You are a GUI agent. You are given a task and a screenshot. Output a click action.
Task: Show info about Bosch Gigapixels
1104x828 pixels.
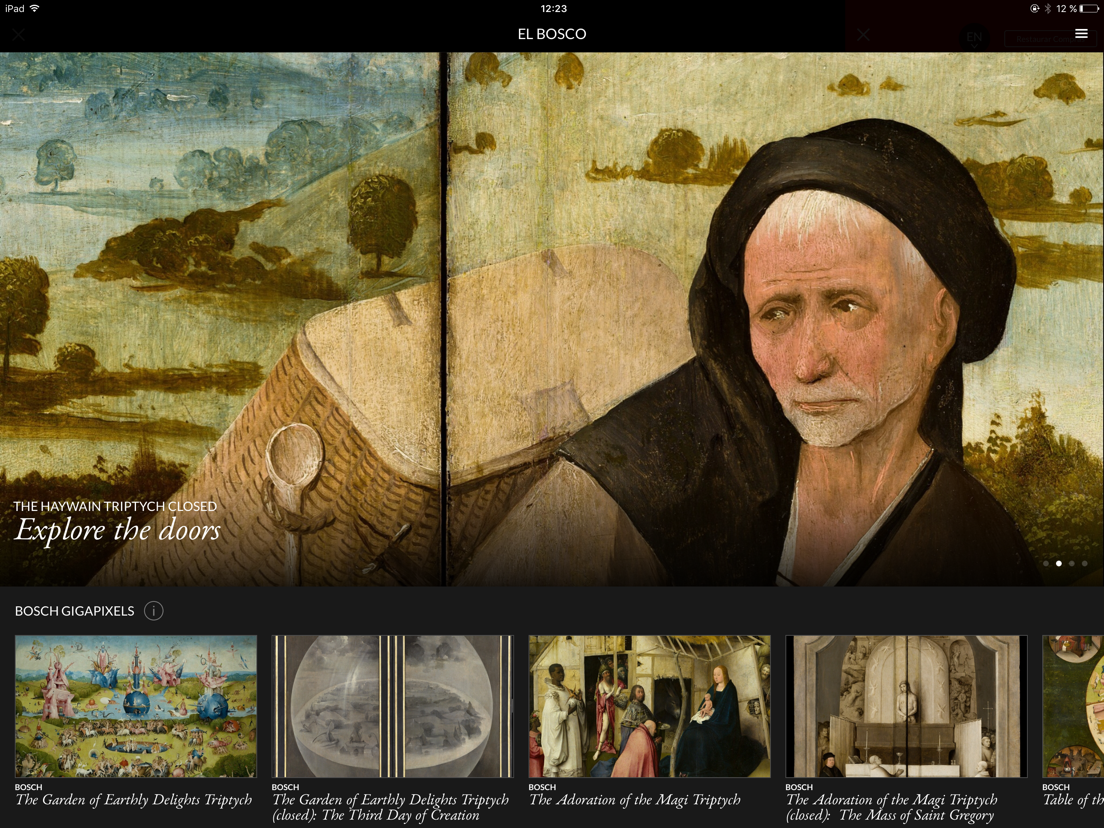click(153, 610)
